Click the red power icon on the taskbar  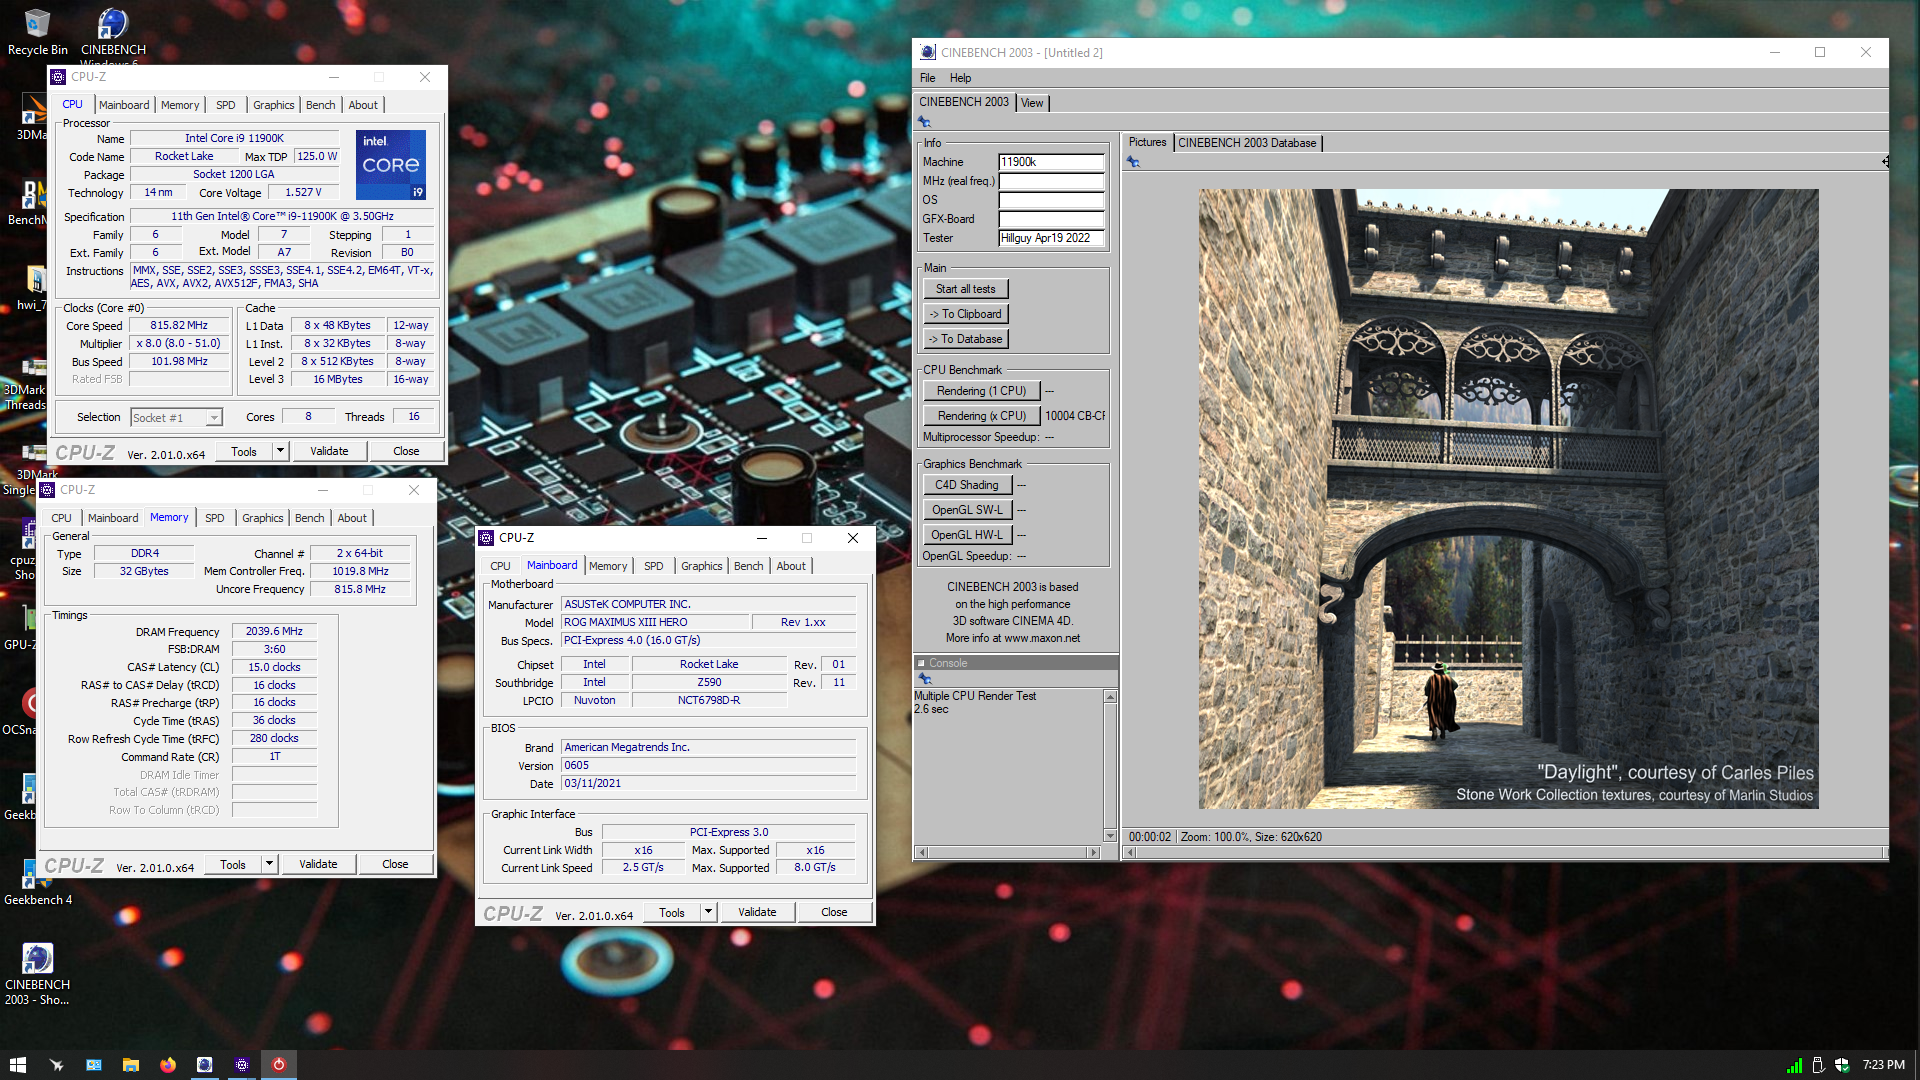(x=279, y=1065)
